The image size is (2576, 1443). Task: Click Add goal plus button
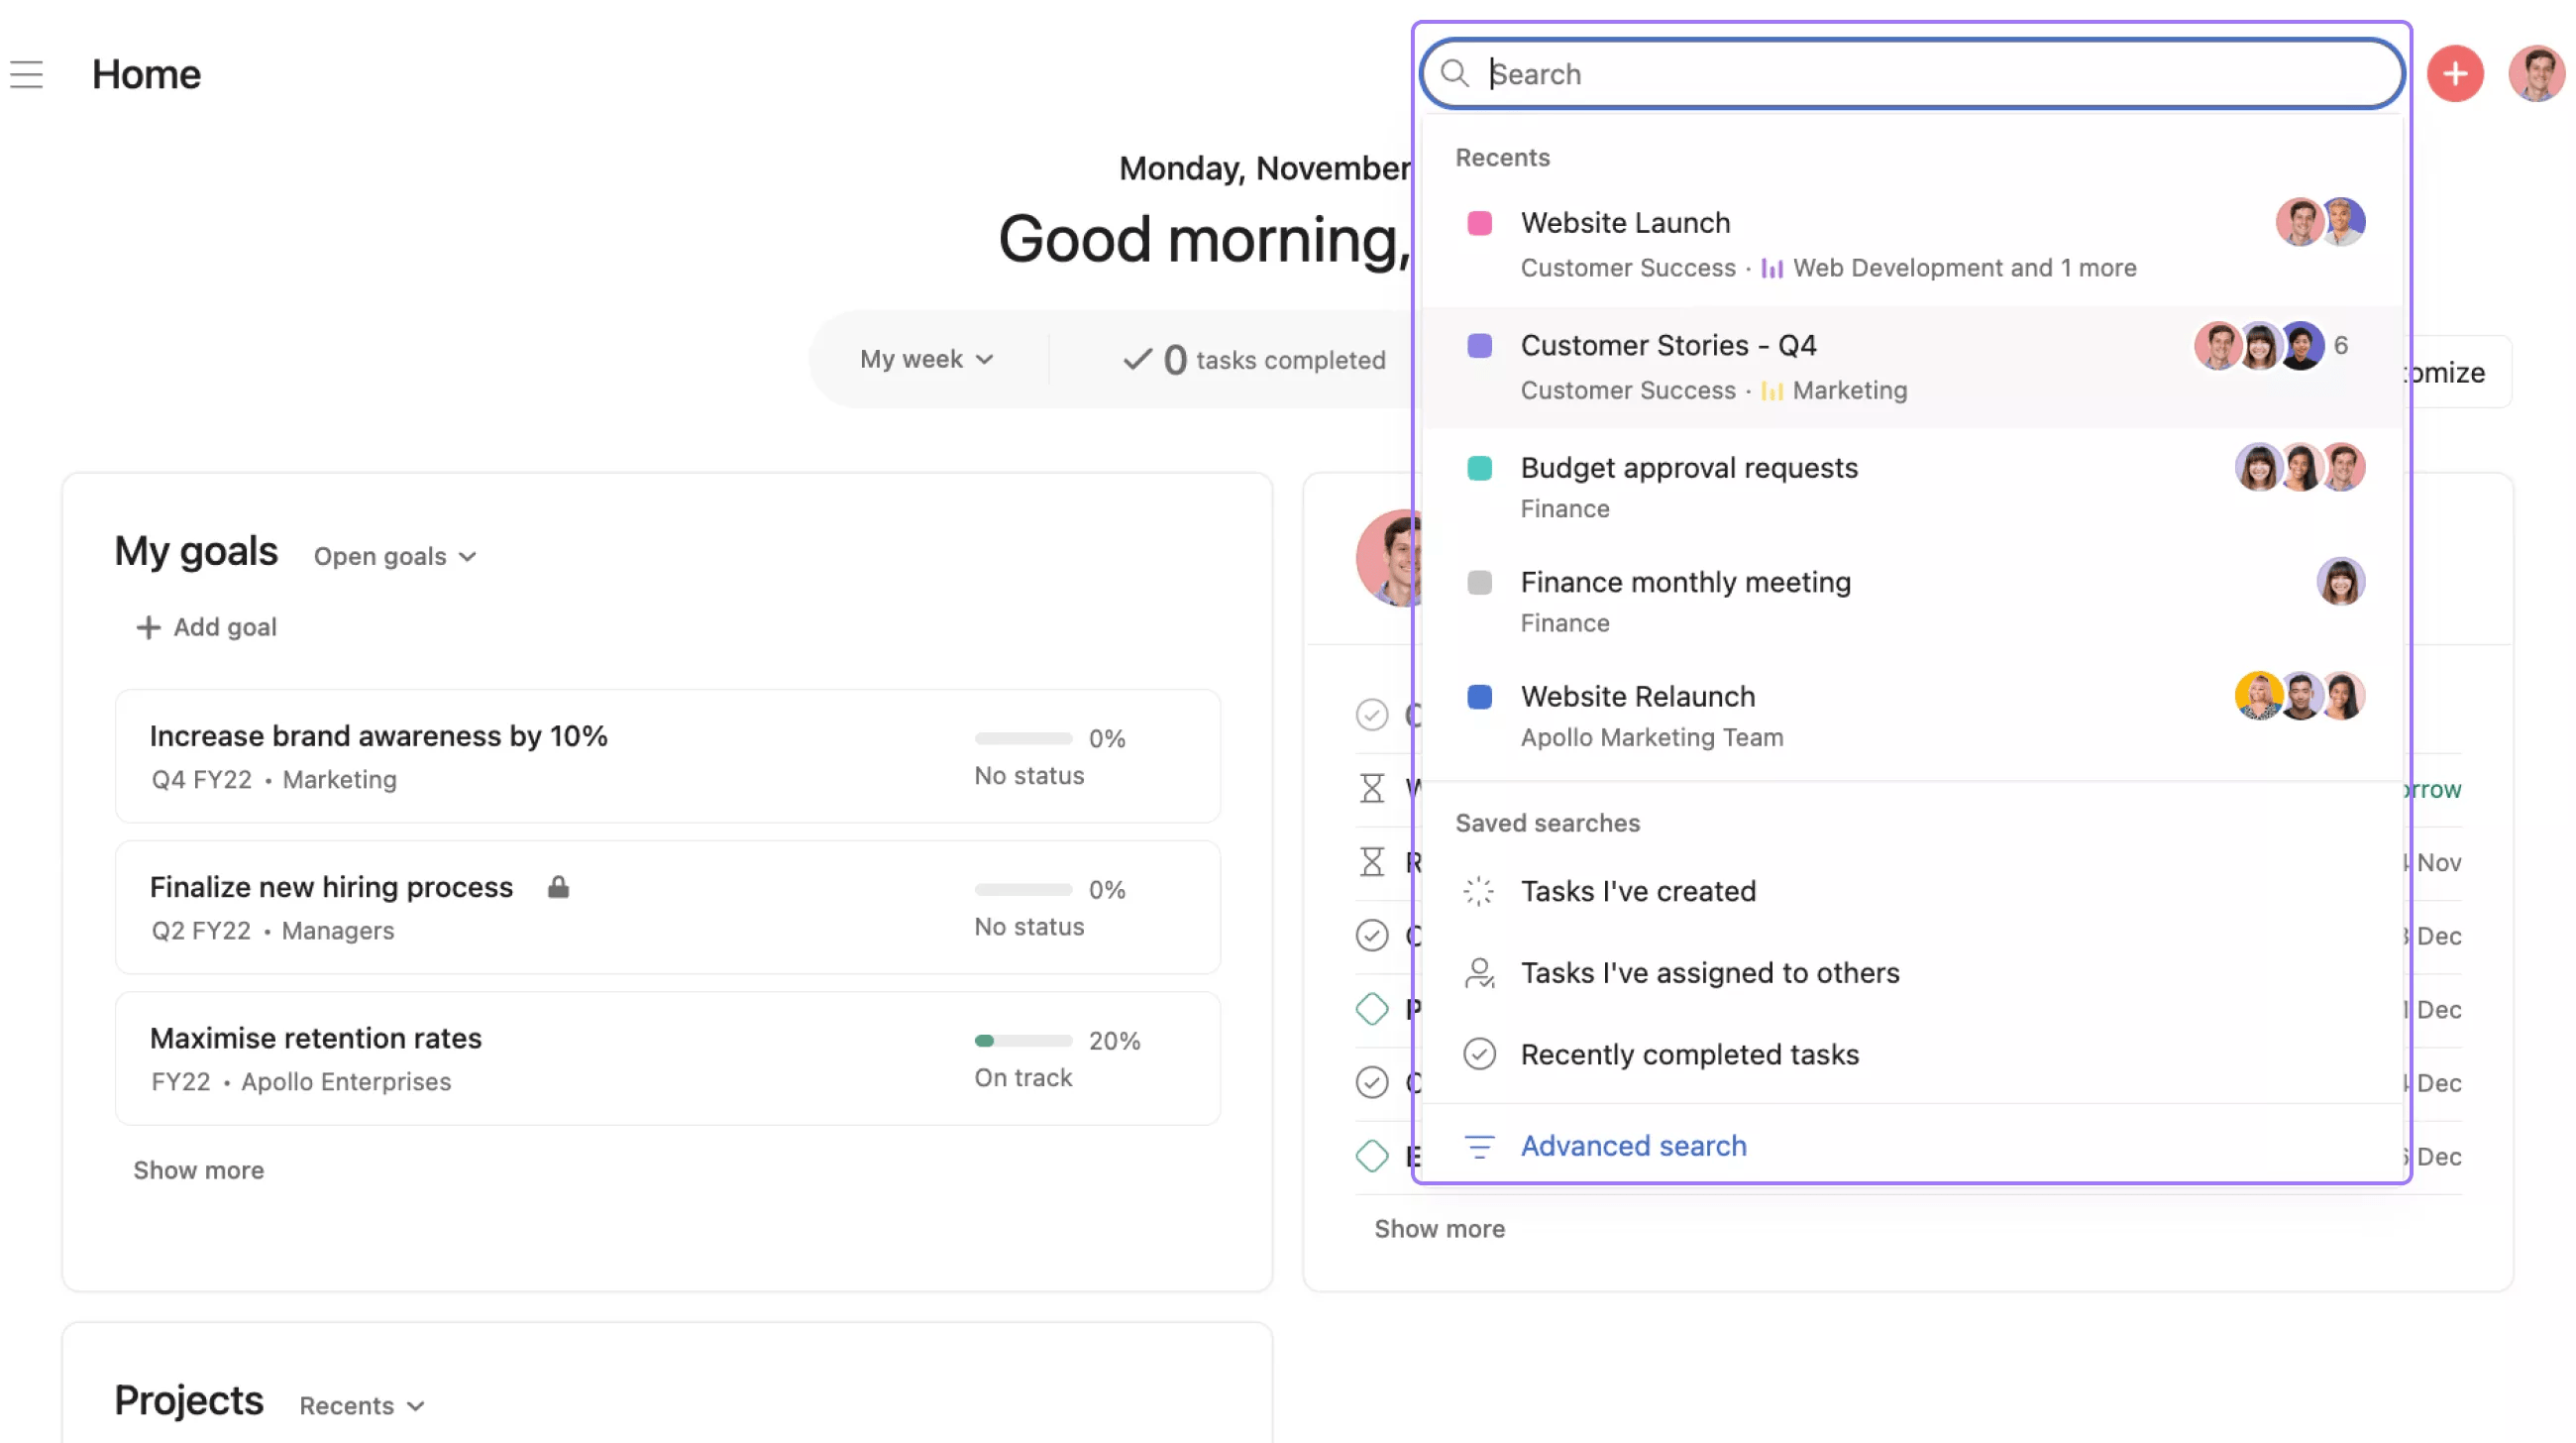(145, 626)
